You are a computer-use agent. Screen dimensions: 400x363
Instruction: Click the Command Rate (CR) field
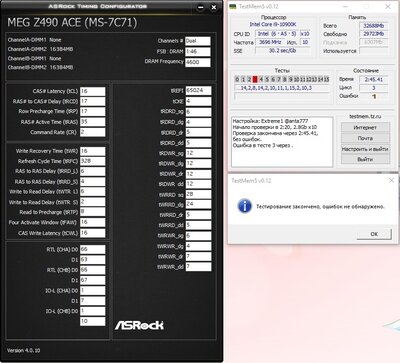[x=92, y=132]
